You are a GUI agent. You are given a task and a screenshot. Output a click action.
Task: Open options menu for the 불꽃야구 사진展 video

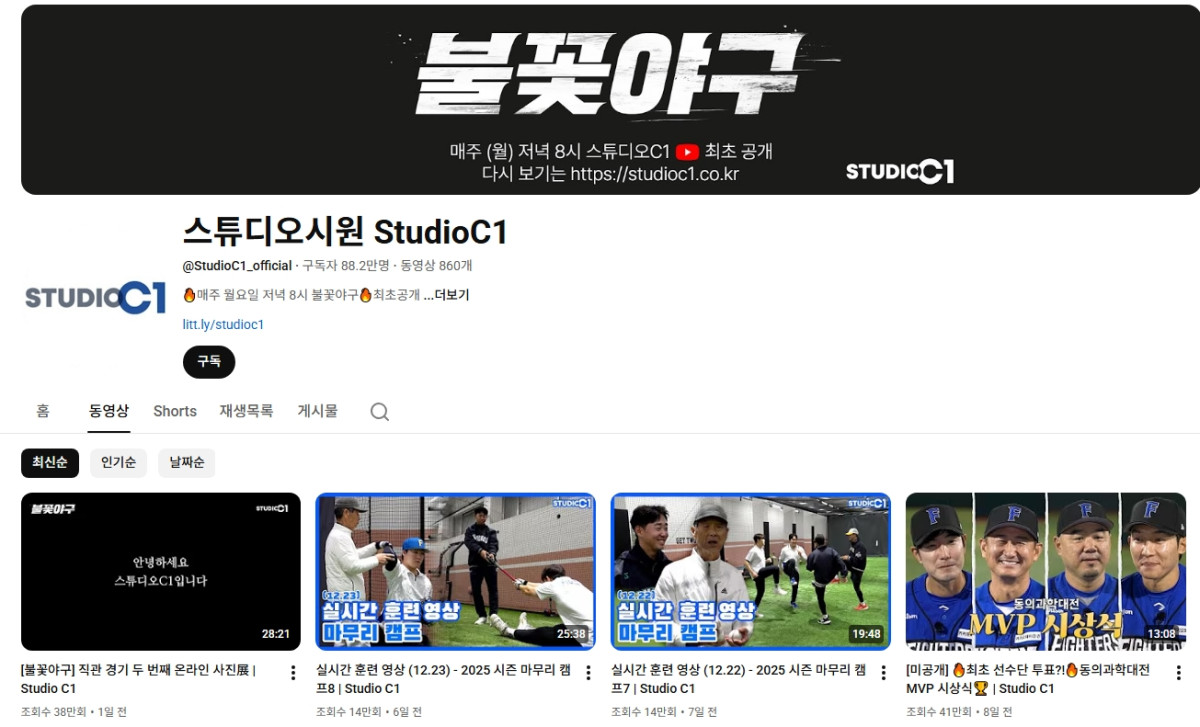pyautogui.click(x=293, y=674)
